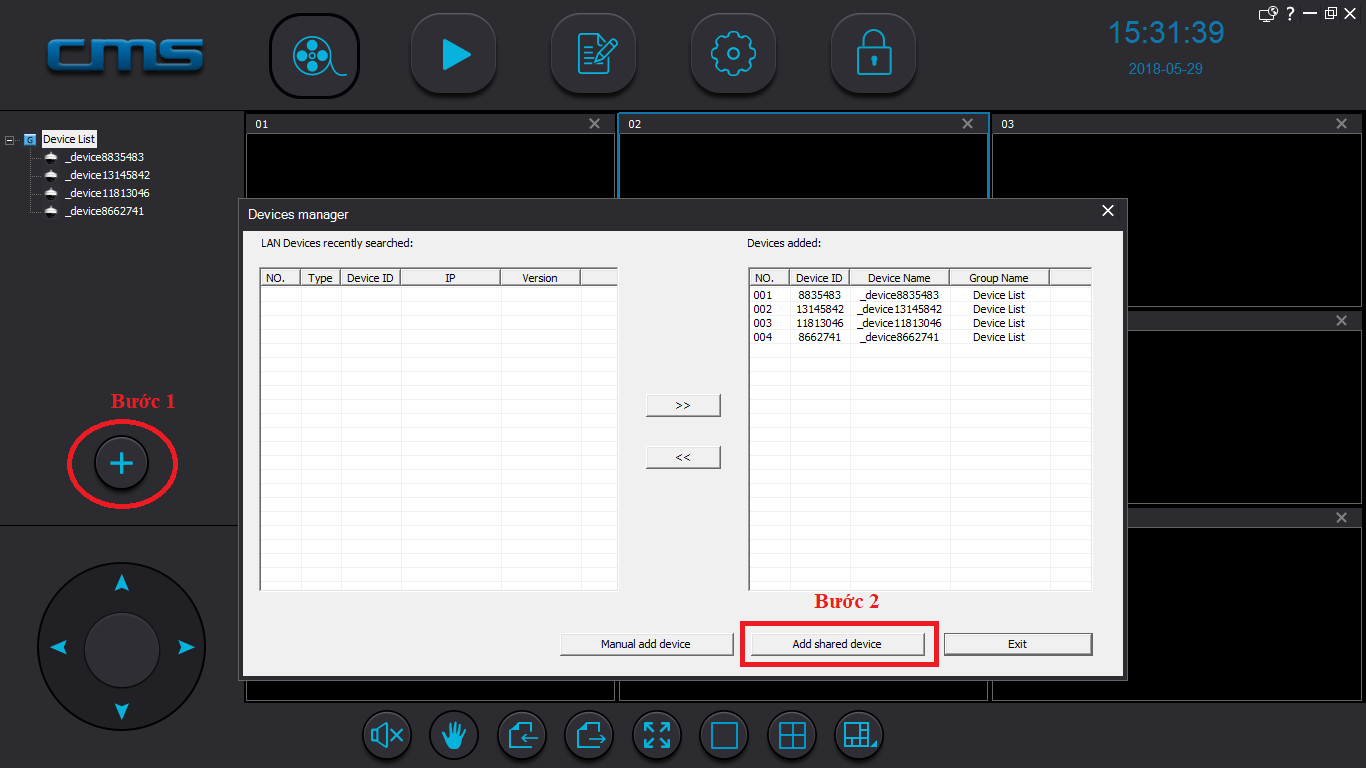
Task: Open the playback play icon tab
Action: point(455,54)
